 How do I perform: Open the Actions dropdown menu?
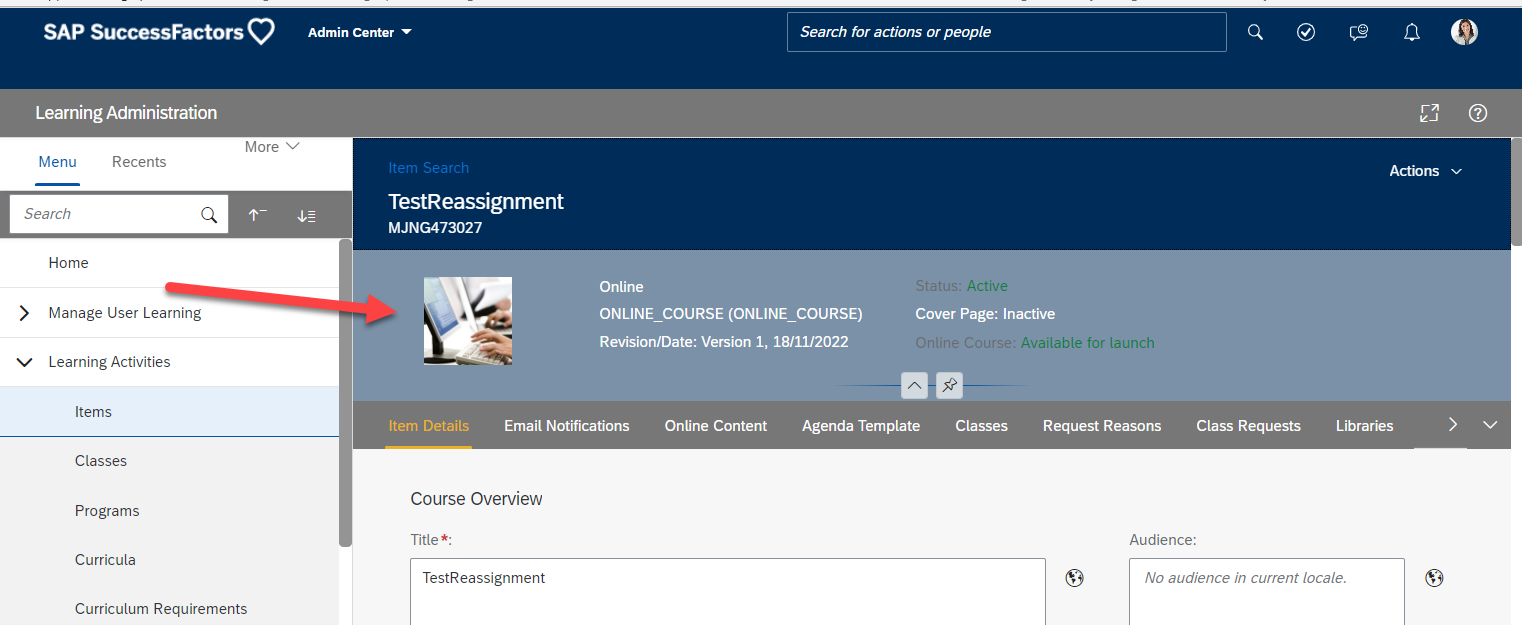tap(1425, 171)
